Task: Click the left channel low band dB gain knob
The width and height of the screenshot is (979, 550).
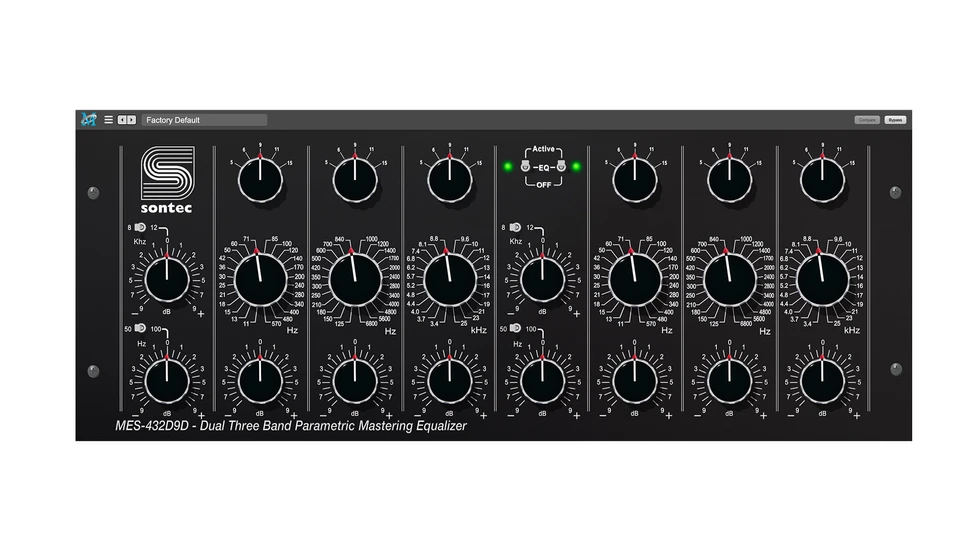Action: (260, 380)
